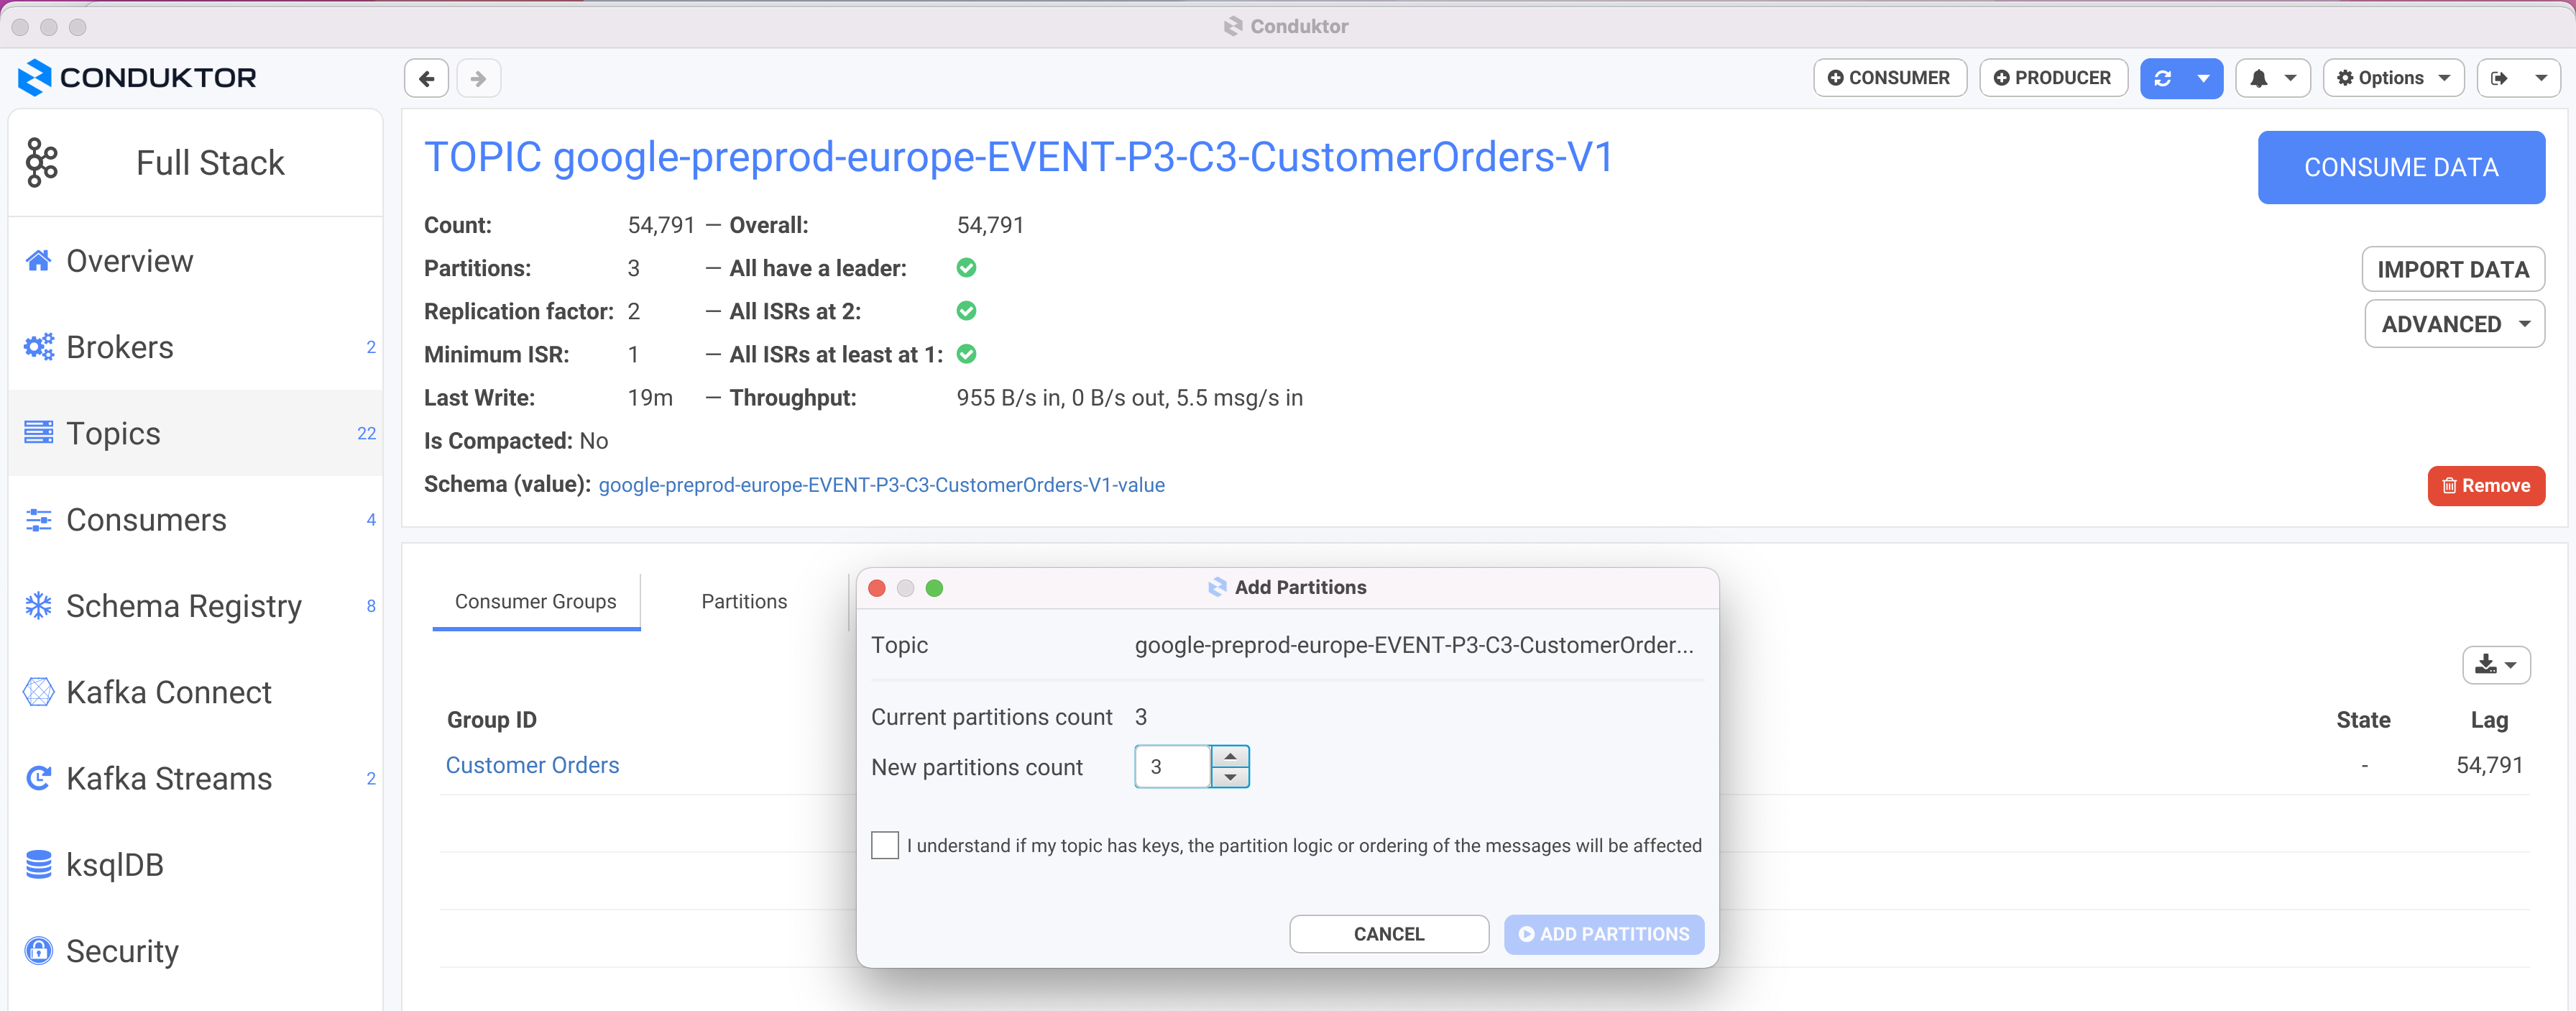This screenshot has width=2576, height=1011.
Task: Toggle the partition ordering acknowledgement checkbox
Action: pyautogui.click(x=885, y=845)
